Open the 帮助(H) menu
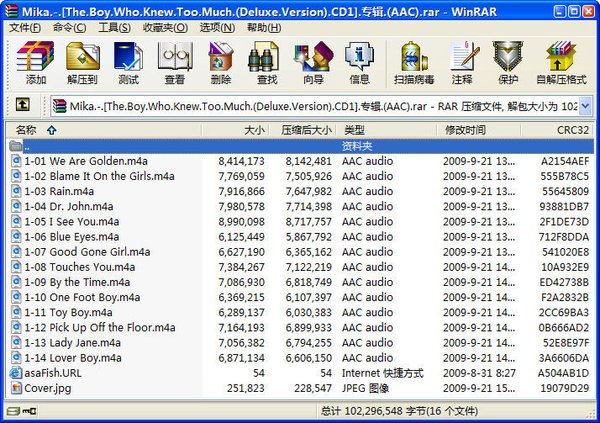This screenshot has width=600, height=423. [x=264, y=28]
